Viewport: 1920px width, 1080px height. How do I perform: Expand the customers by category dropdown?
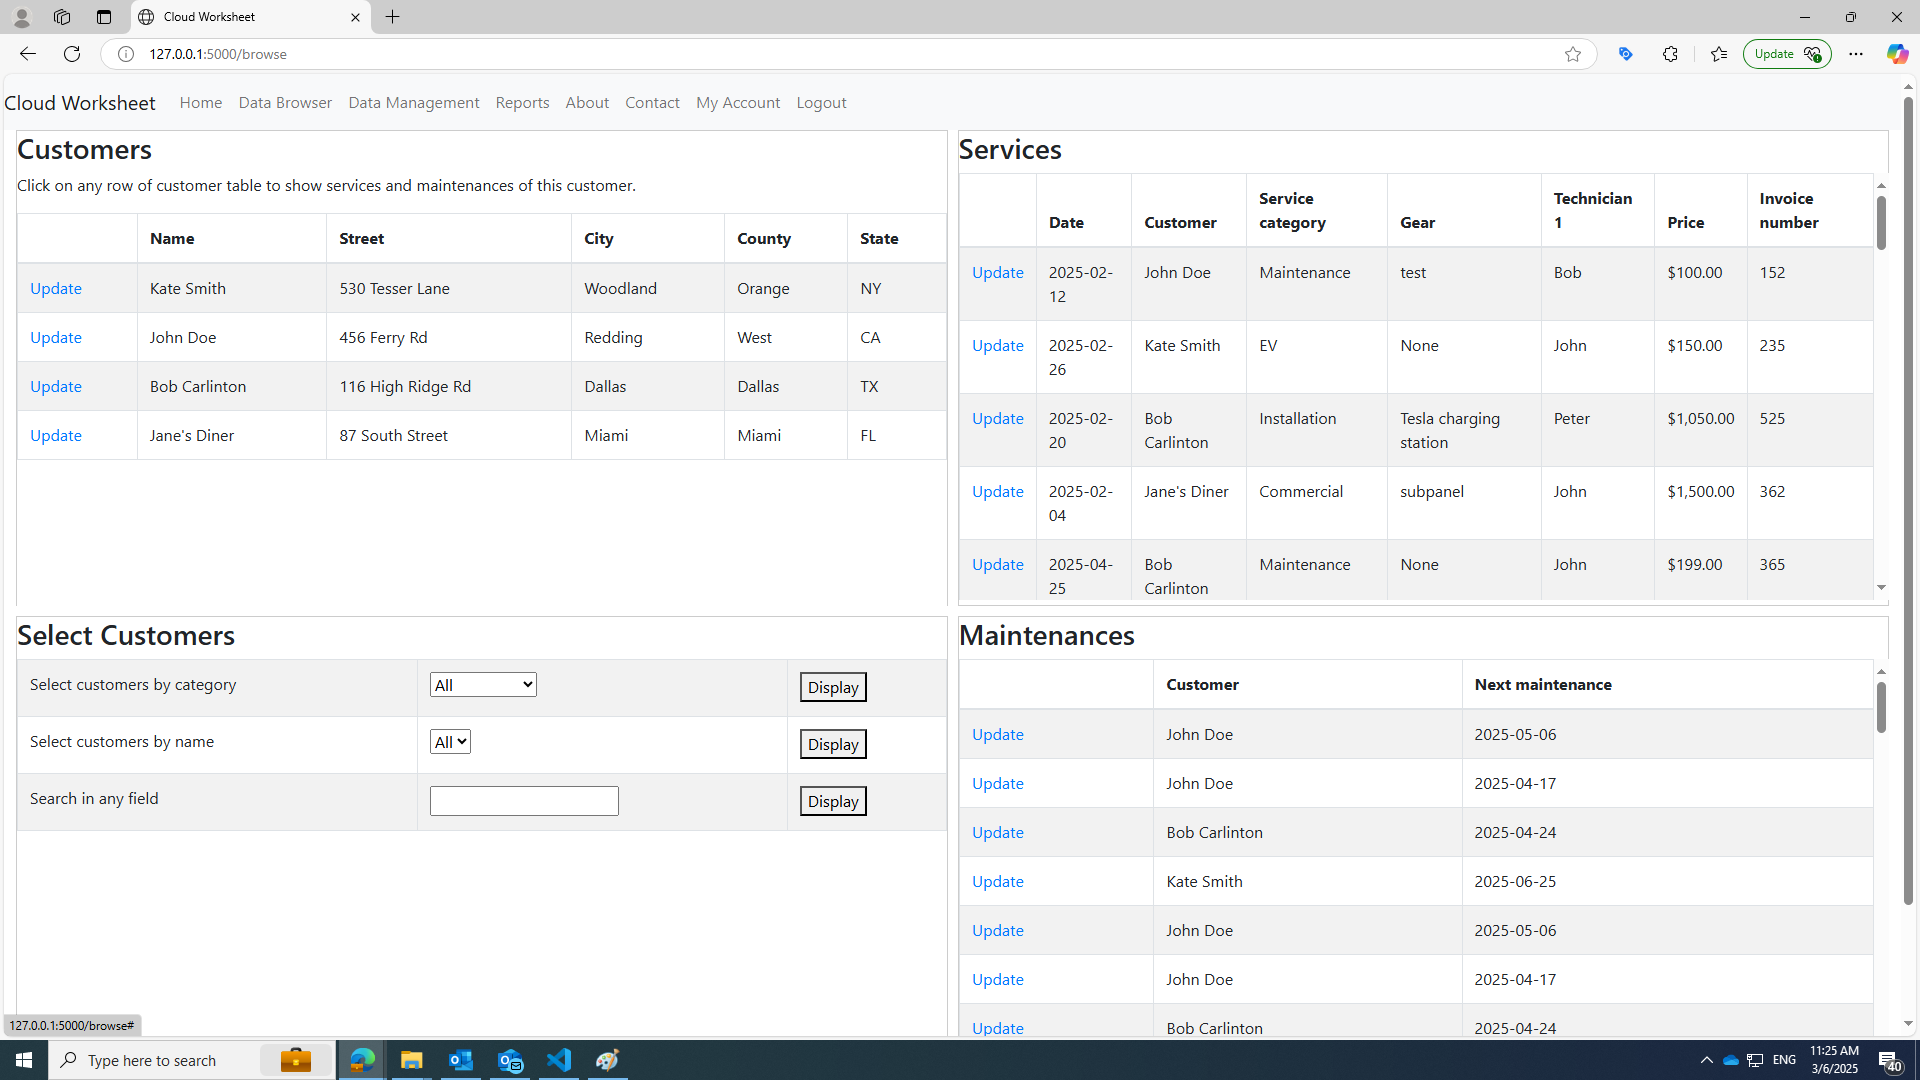point(483,685)
